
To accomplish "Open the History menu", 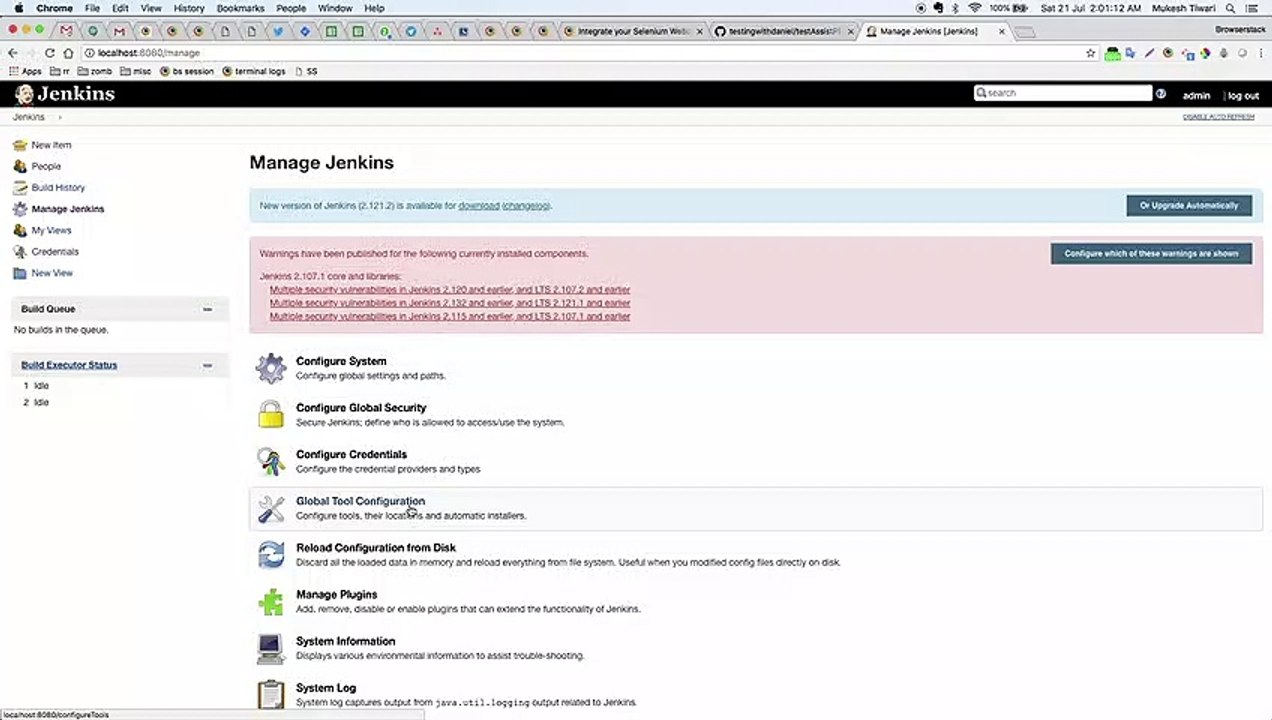I will 189,8.
